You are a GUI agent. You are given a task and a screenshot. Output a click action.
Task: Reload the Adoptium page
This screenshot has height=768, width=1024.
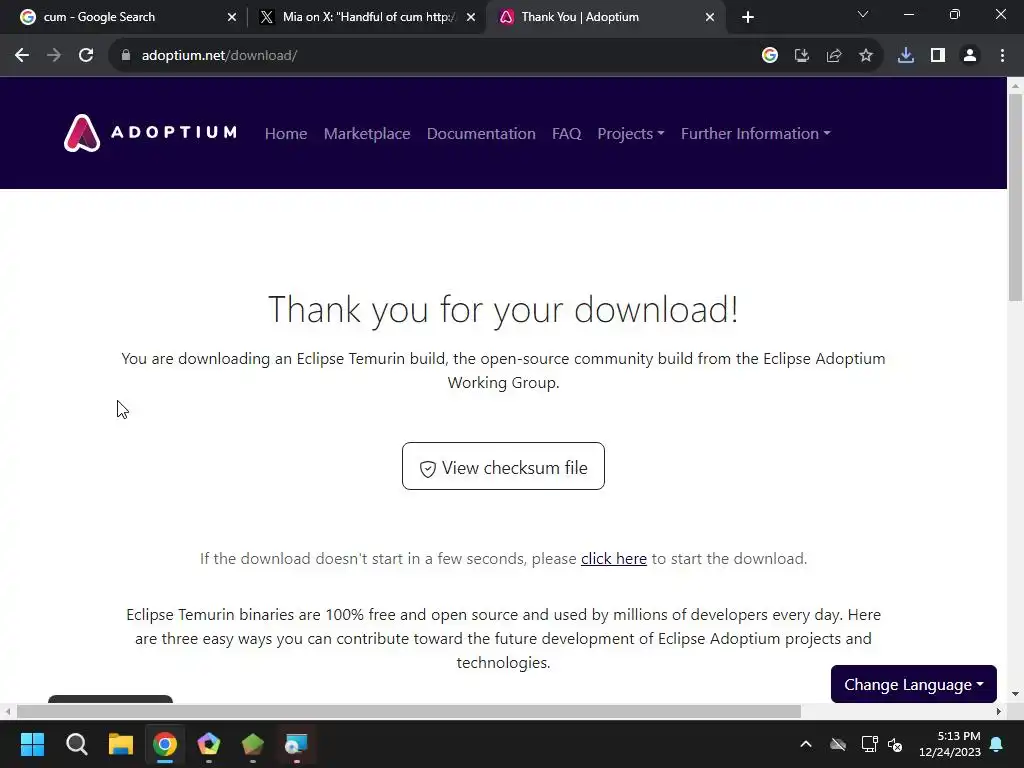[x=86, y=56]
